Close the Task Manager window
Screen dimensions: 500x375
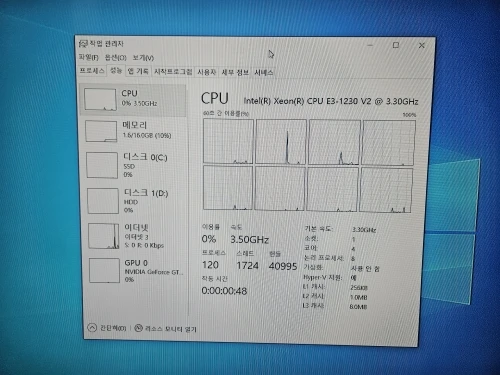coord(422,45)
